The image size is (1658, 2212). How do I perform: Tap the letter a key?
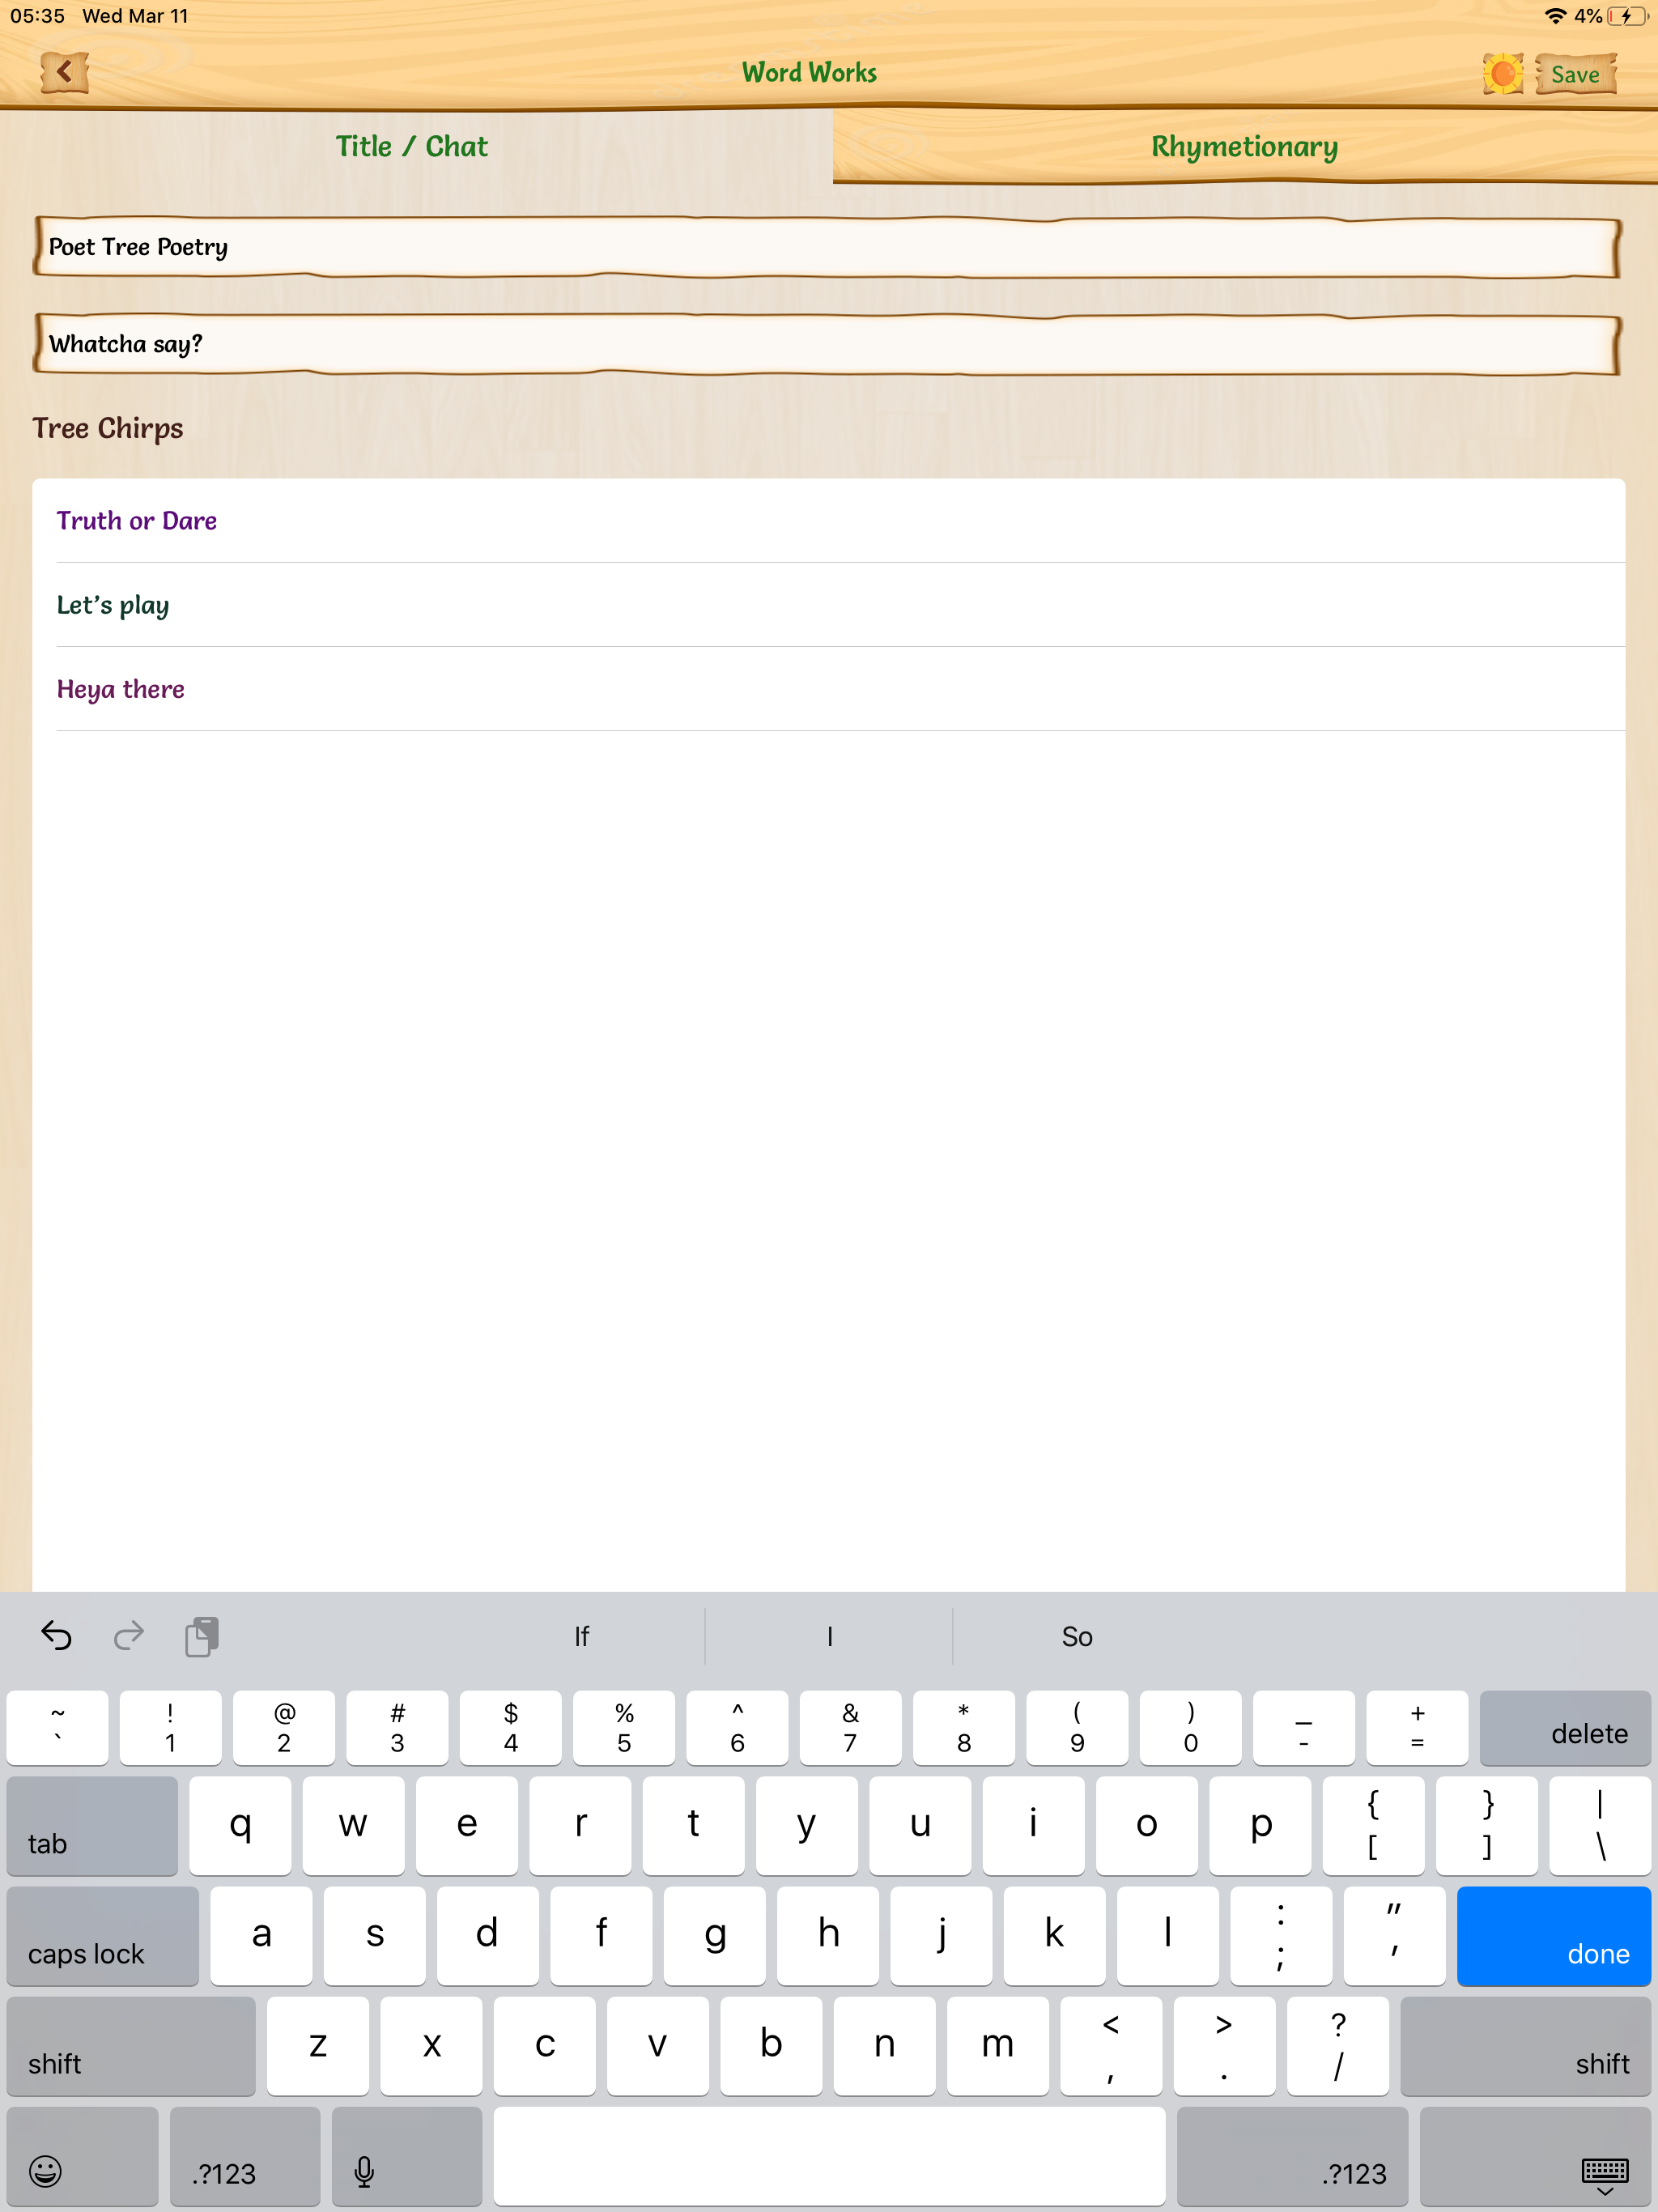click(261, 1936)
